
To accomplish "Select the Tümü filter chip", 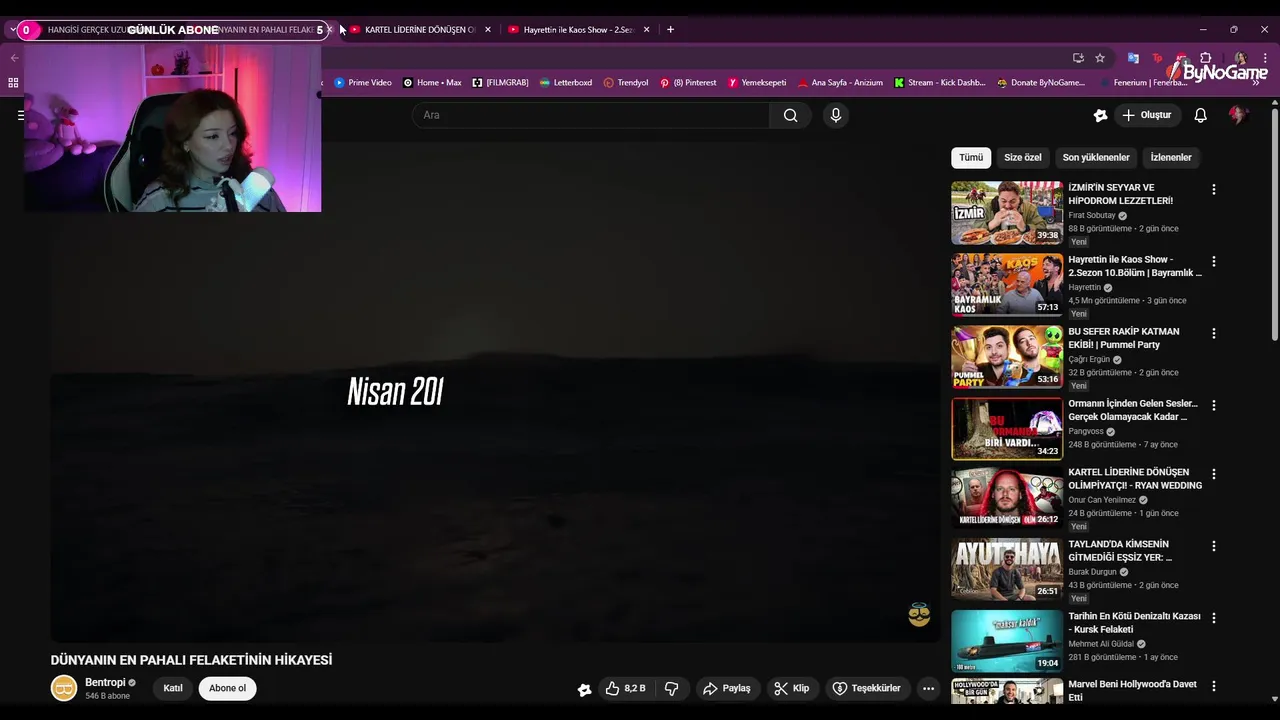I will coord(971,157).
